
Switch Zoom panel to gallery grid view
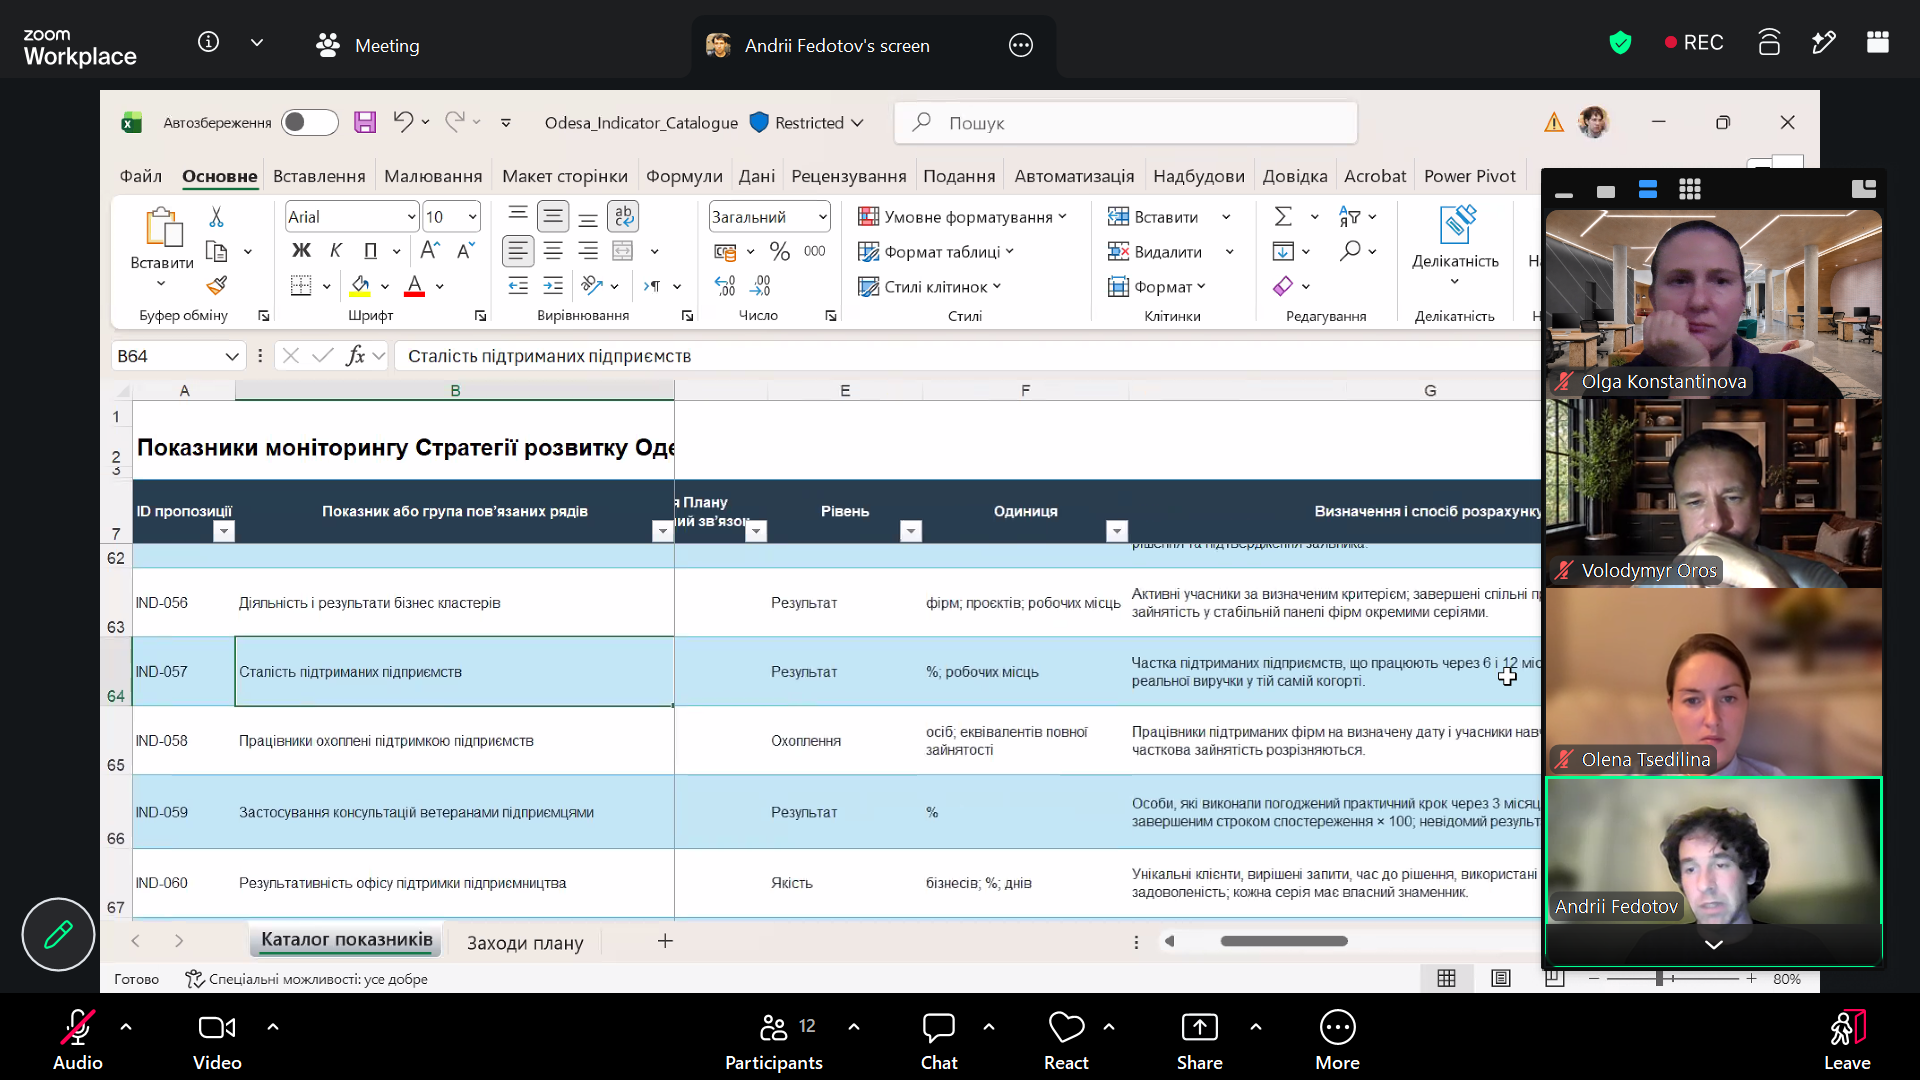(1690, 190)
